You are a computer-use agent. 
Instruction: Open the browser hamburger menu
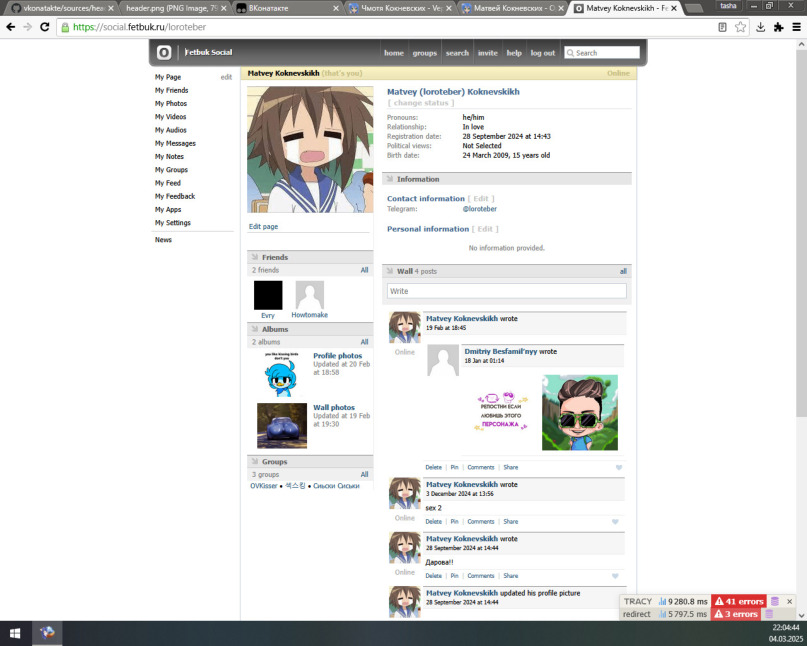796,27
